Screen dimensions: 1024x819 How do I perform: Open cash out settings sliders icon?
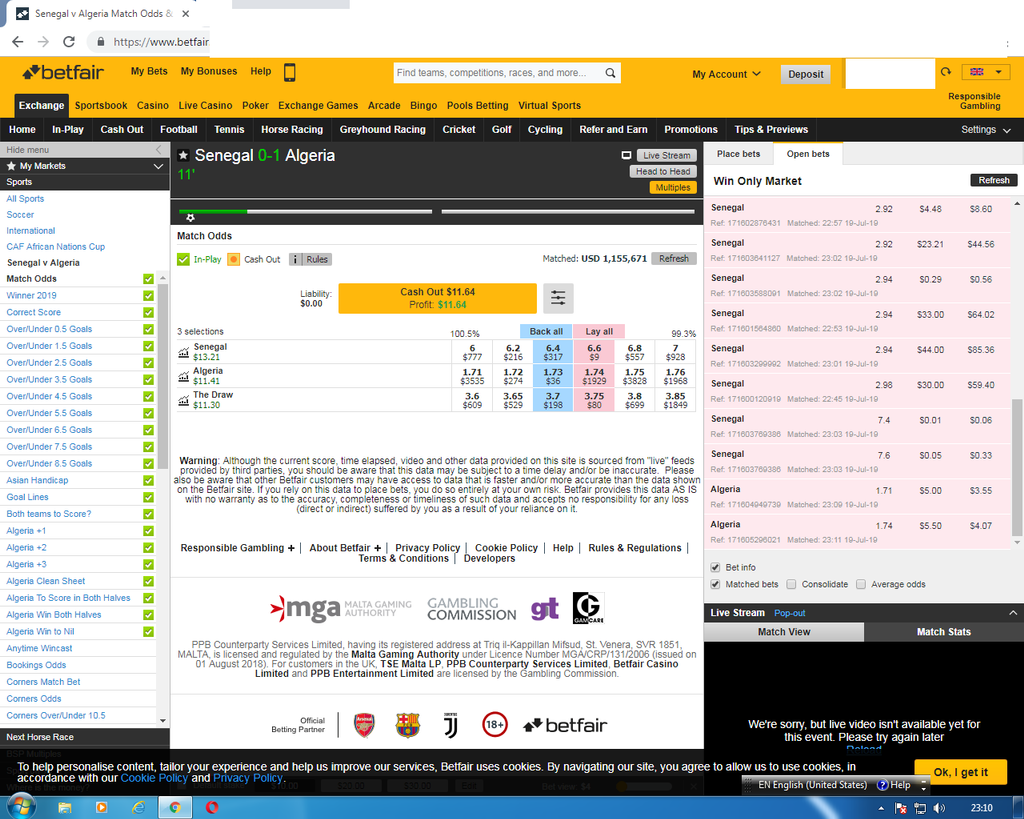pos(558,298)
